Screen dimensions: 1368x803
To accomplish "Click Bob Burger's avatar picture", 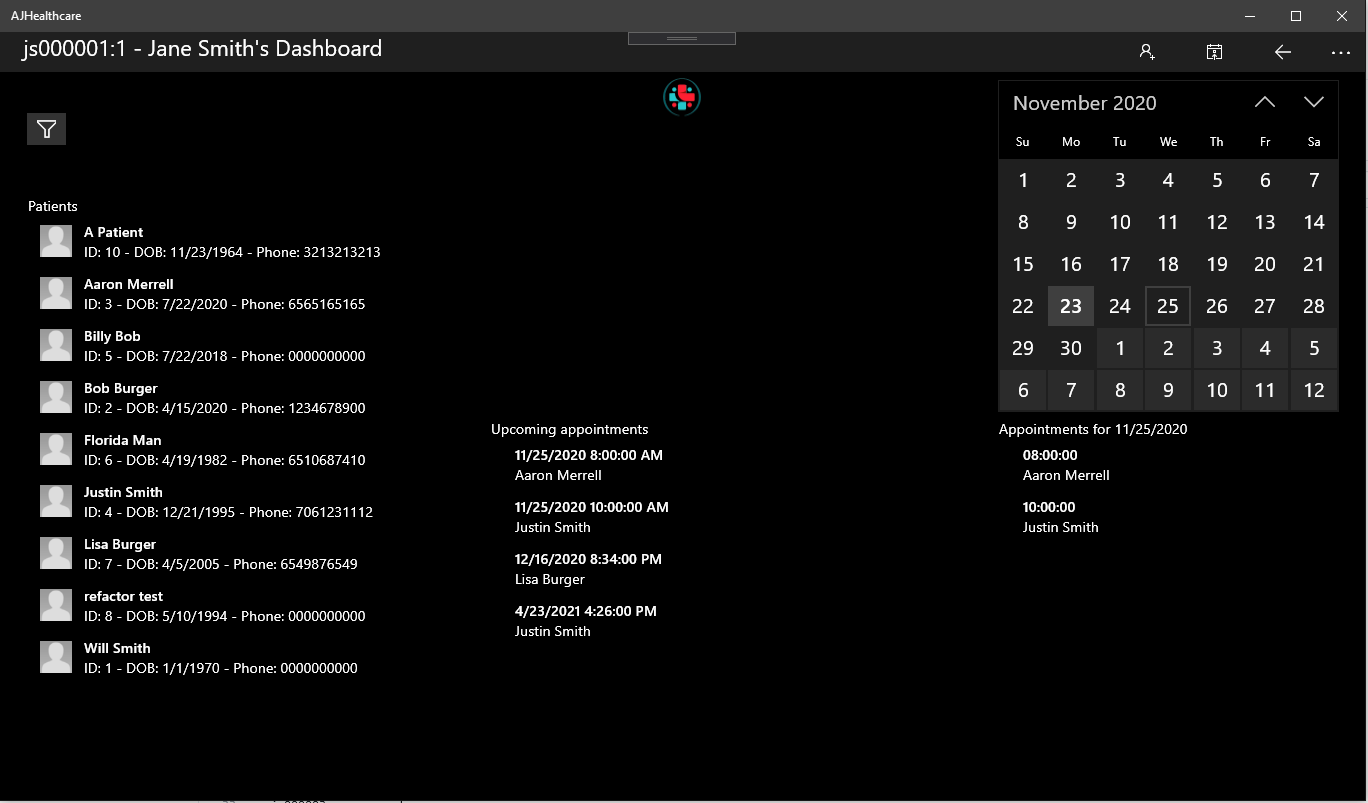I will click(x=56, y=397).
